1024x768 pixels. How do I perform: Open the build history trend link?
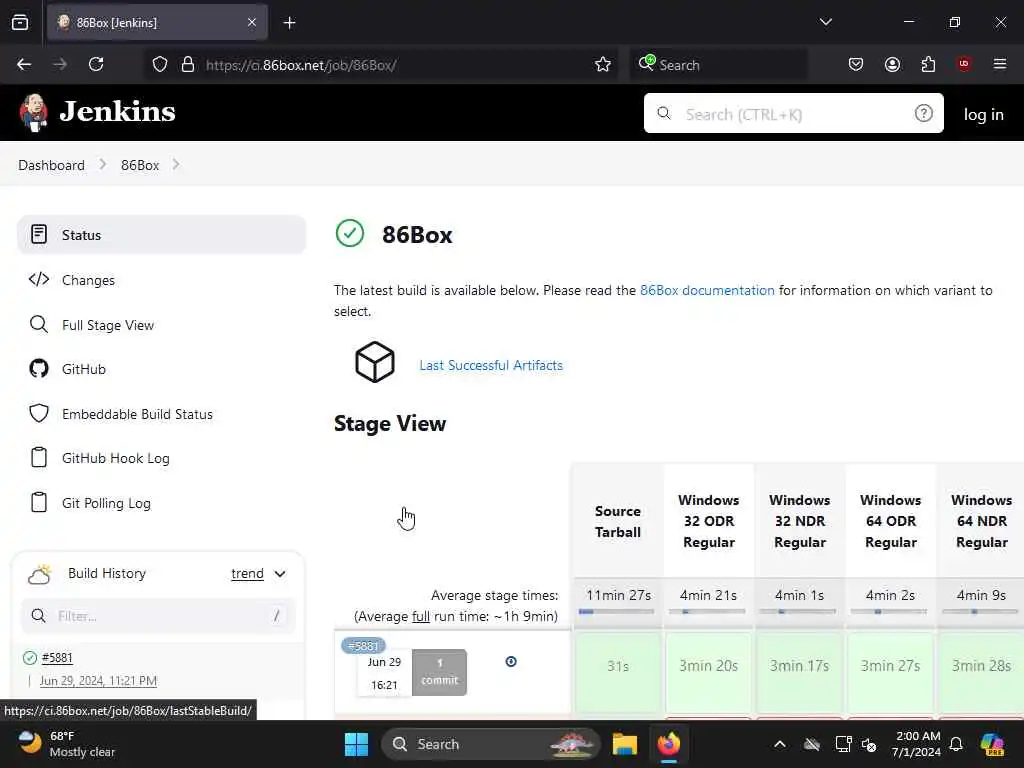tap(248, 573)
